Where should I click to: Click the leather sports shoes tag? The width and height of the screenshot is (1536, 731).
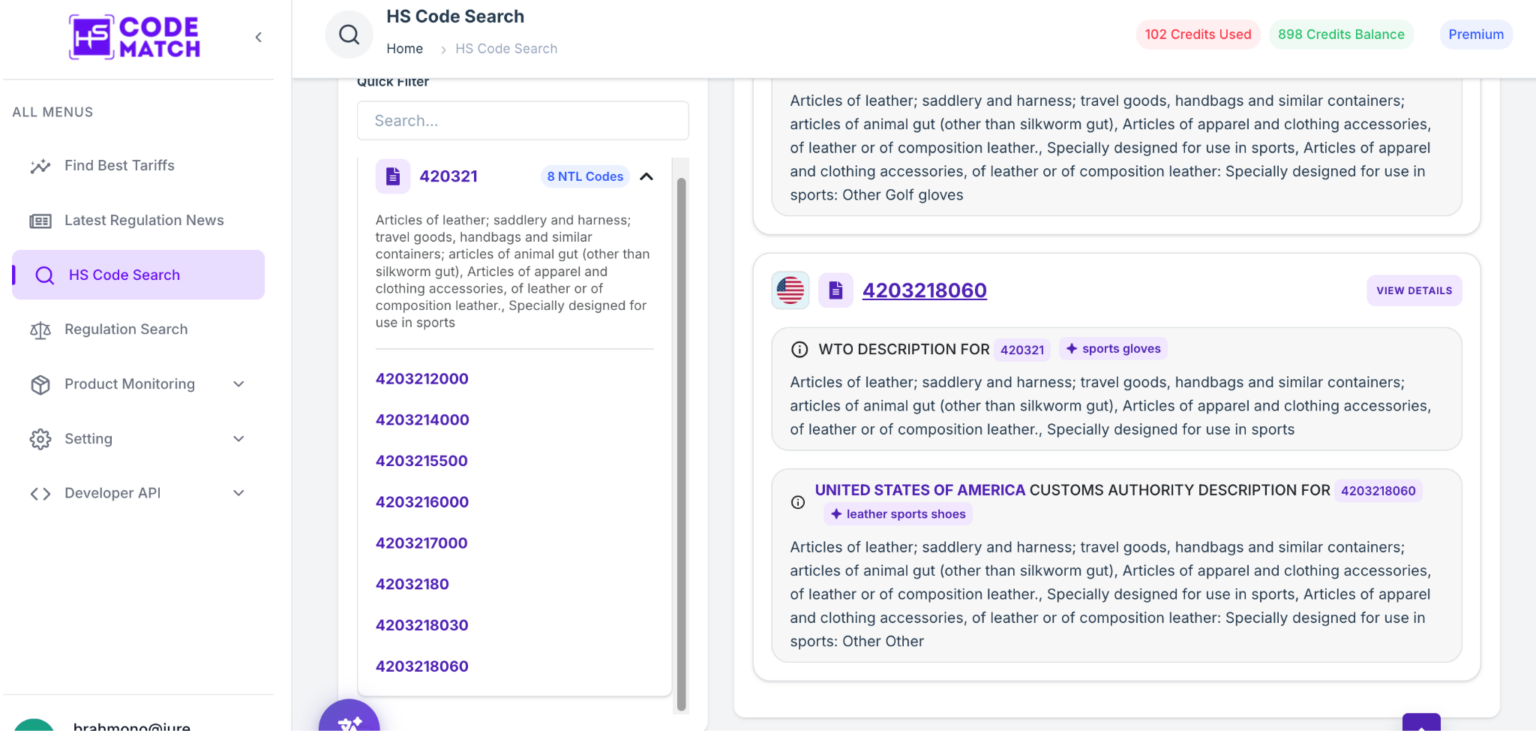tap(898, 514)
